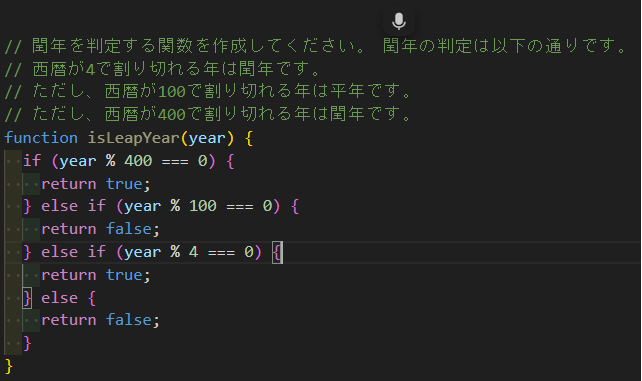Click the number 400 in first condition
The image size is (642, 381).
[x=138, y=161]
